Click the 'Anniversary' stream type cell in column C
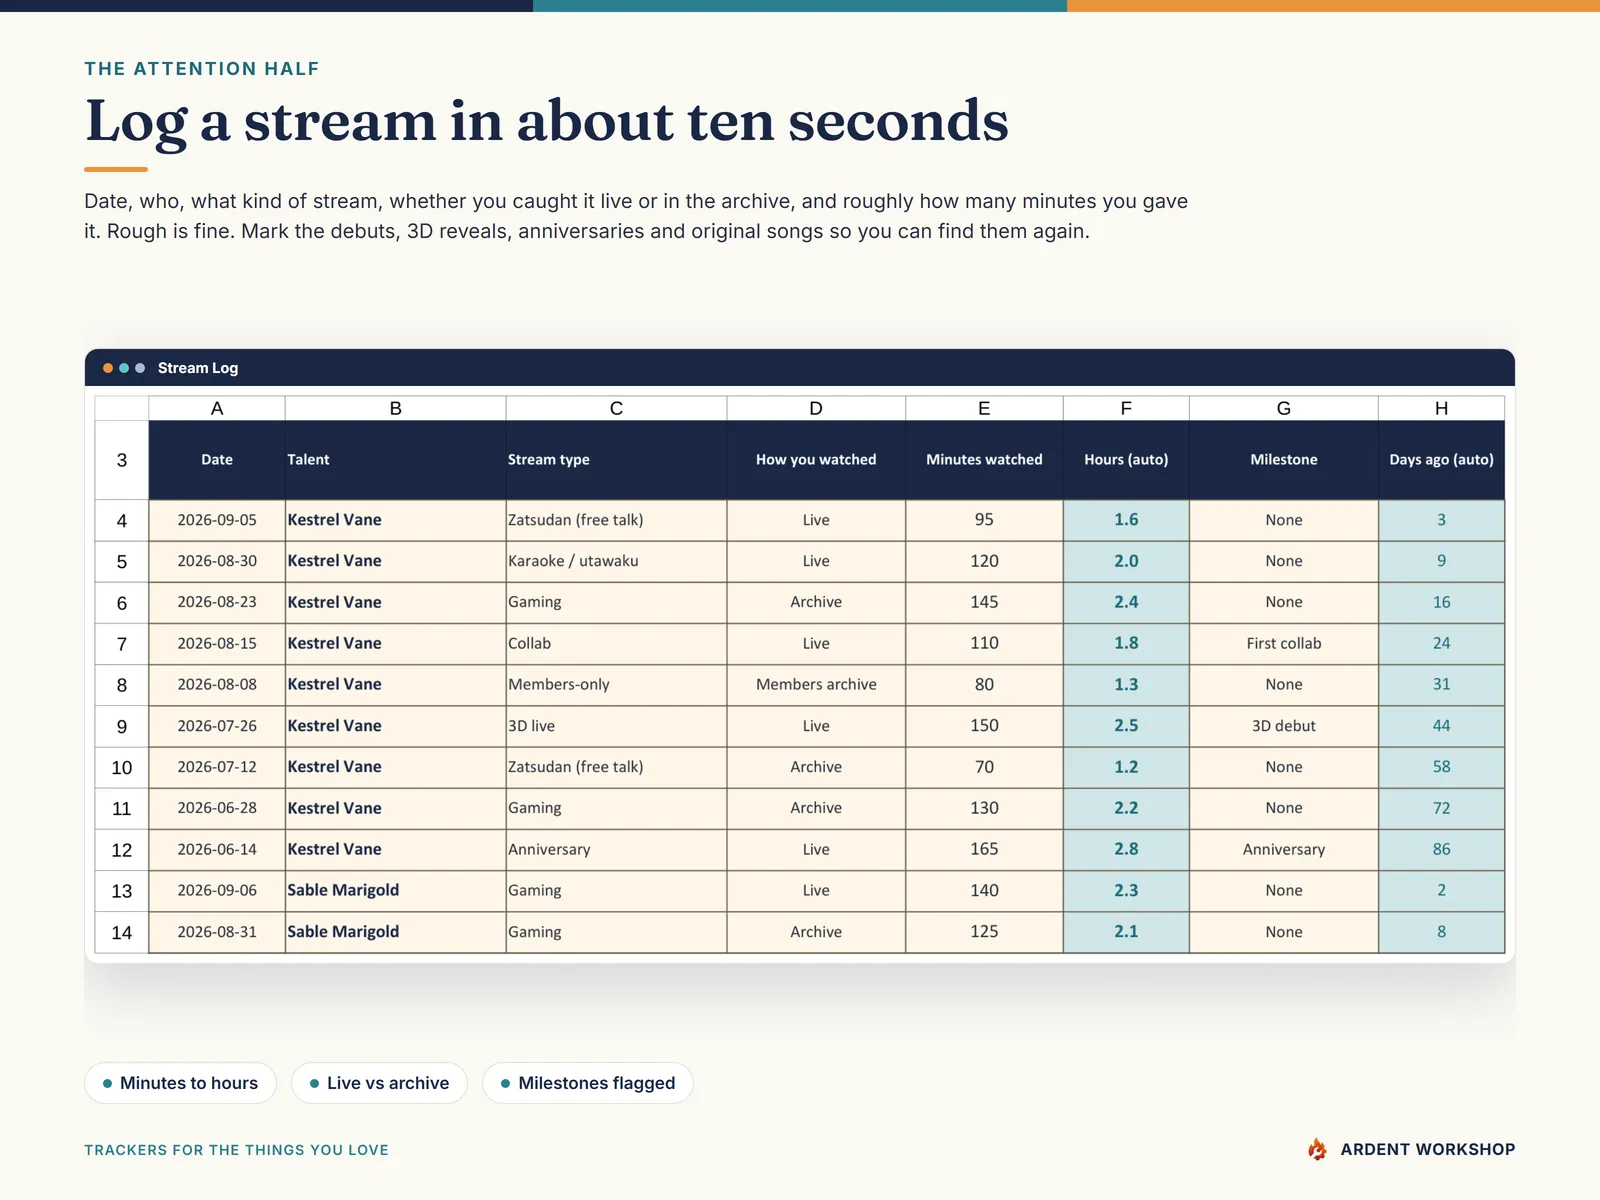Viewport: 1600px width, 1200px height. pos(616,849)
